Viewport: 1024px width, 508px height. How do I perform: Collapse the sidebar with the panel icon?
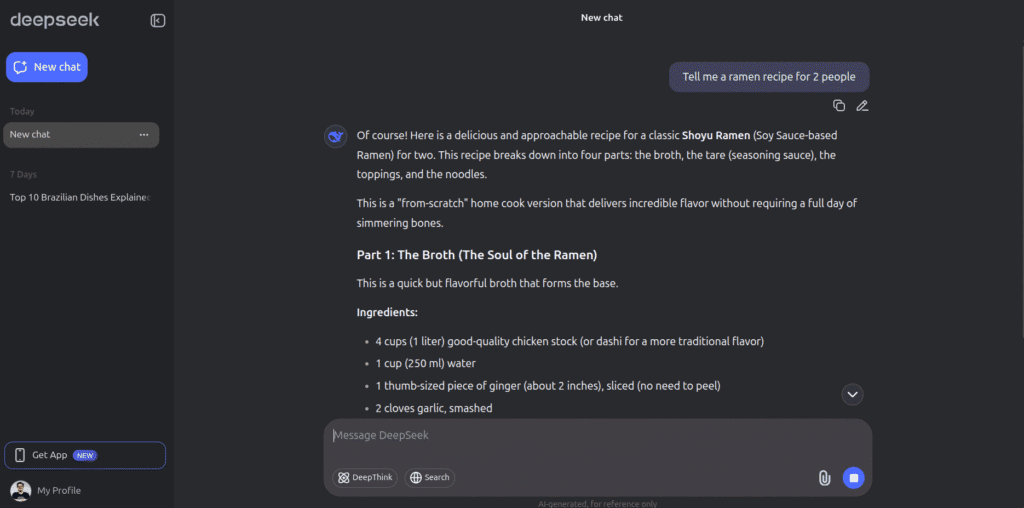tap(158, 20)
